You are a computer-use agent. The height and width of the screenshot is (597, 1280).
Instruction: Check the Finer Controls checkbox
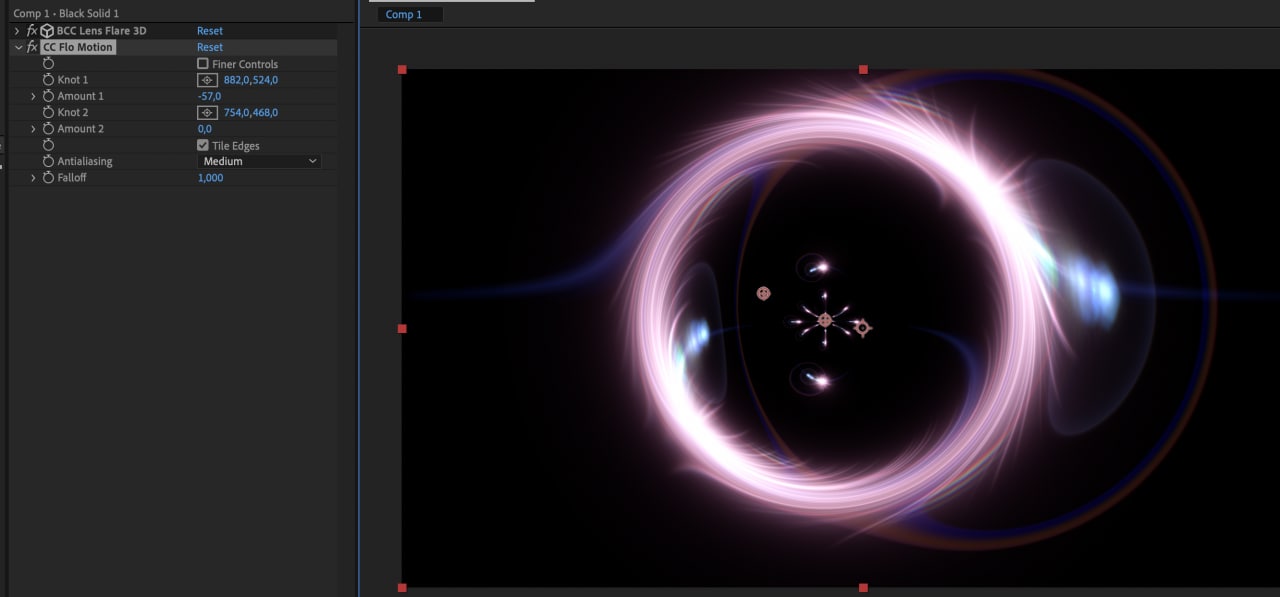203,64
